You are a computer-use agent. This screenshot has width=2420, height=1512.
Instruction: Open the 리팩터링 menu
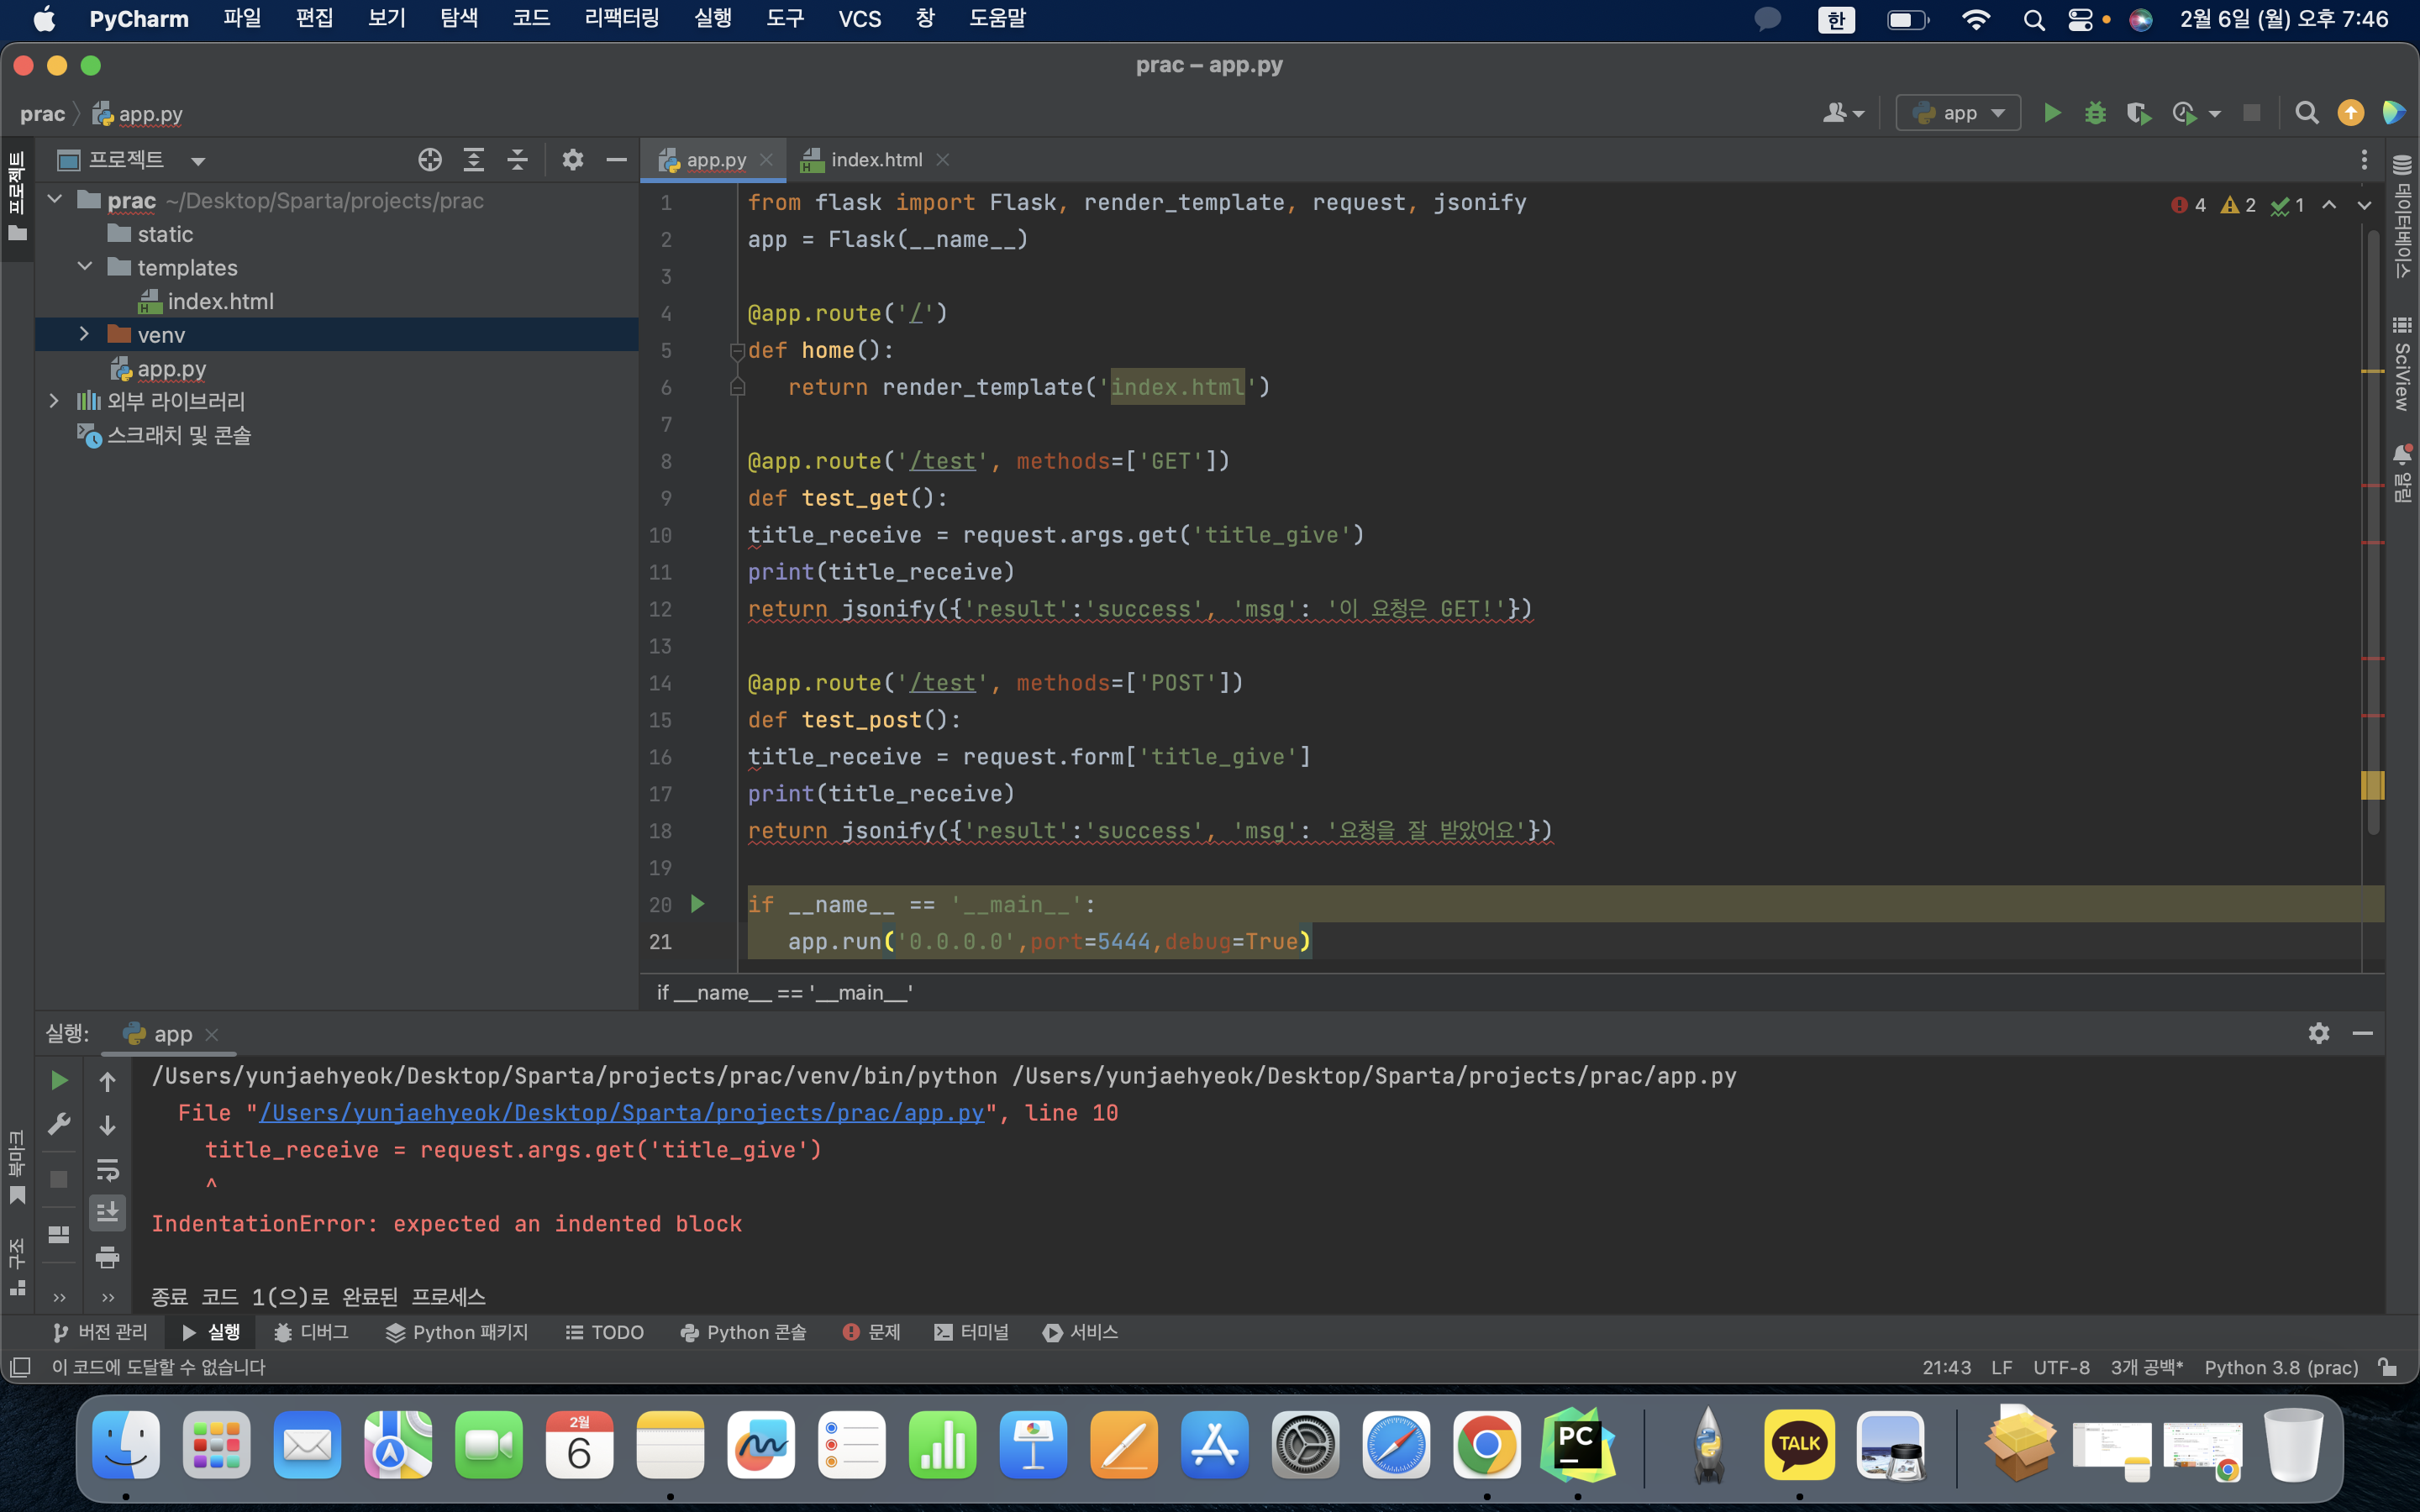(x=621, y=19)
